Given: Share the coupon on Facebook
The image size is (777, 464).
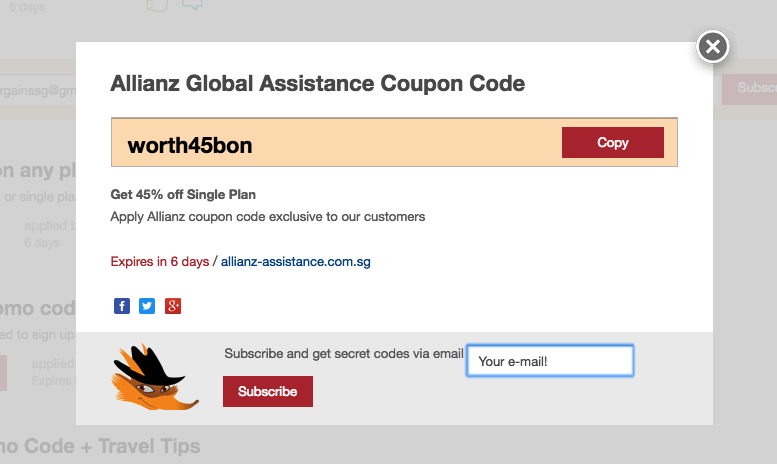Looking at the screenshot, I should (x=122, y=306).
